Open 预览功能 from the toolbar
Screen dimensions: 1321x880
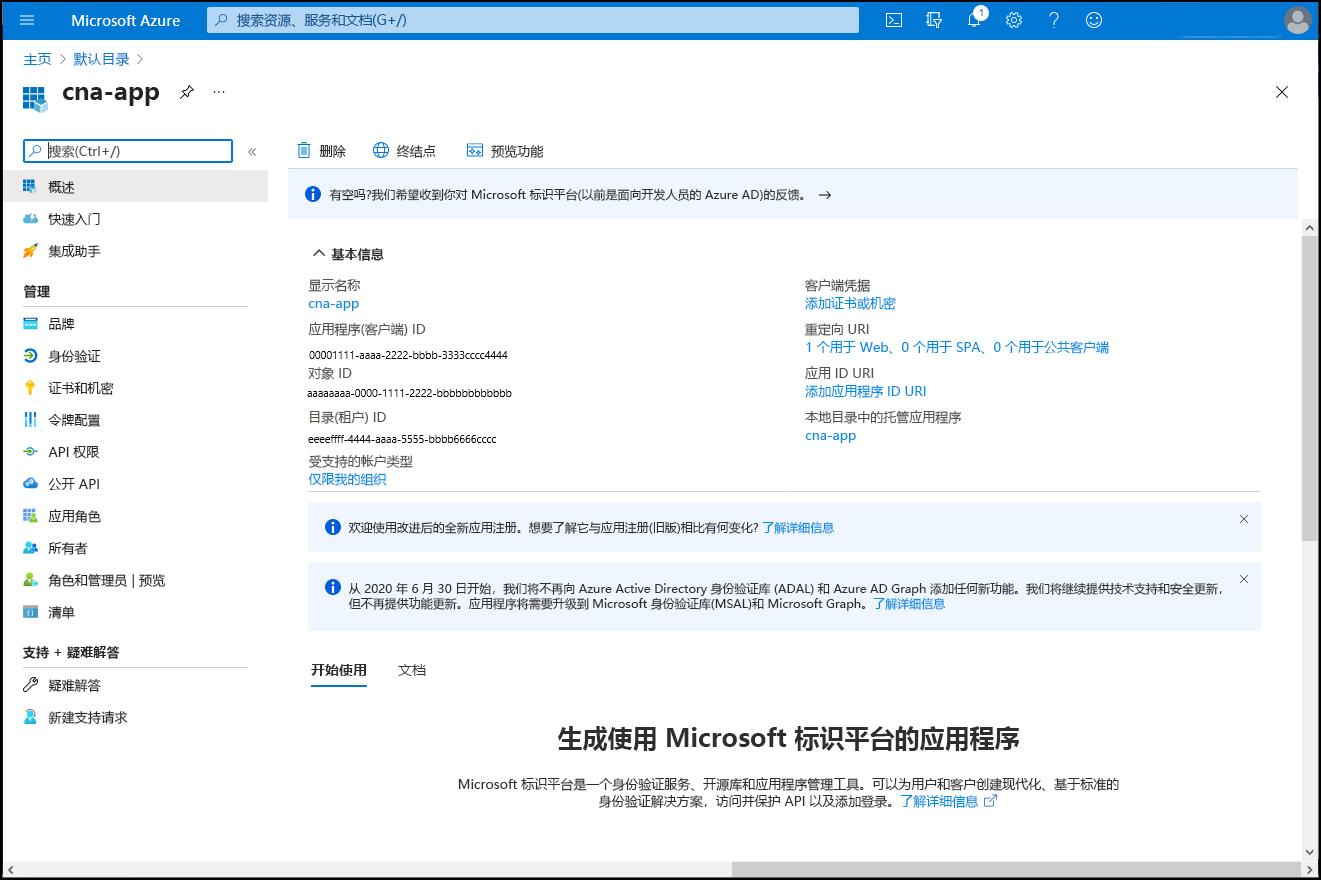coord(505,151)
